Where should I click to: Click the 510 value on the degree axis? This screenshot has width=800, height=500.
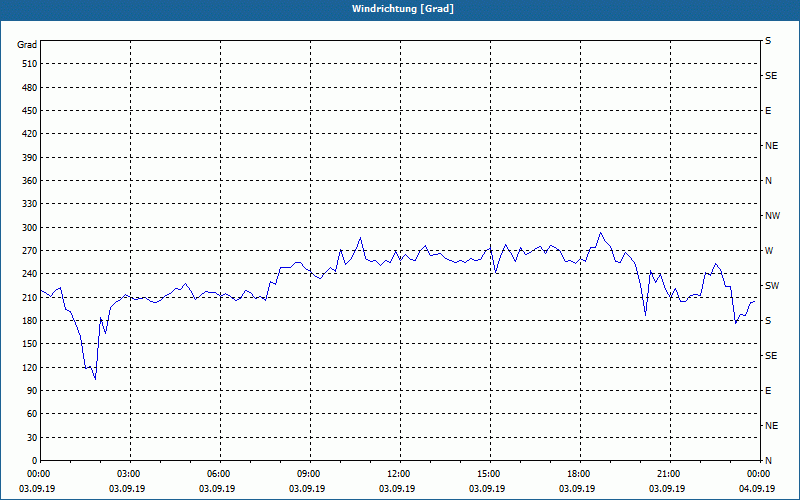click(x=30, y=64)
